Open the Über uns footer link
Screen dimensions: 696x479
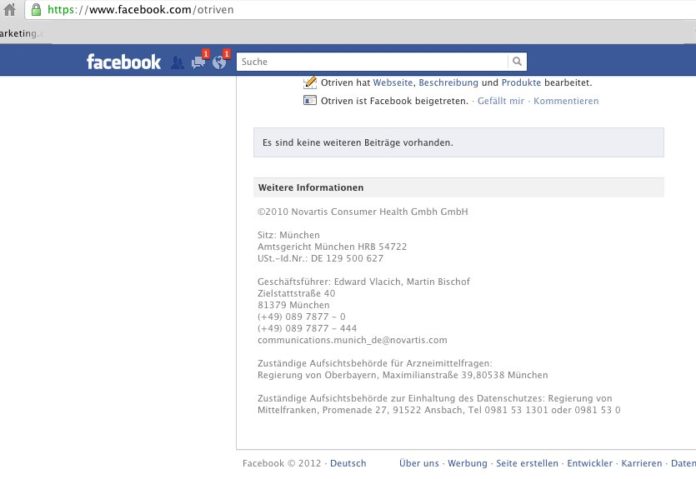[419, 463]
